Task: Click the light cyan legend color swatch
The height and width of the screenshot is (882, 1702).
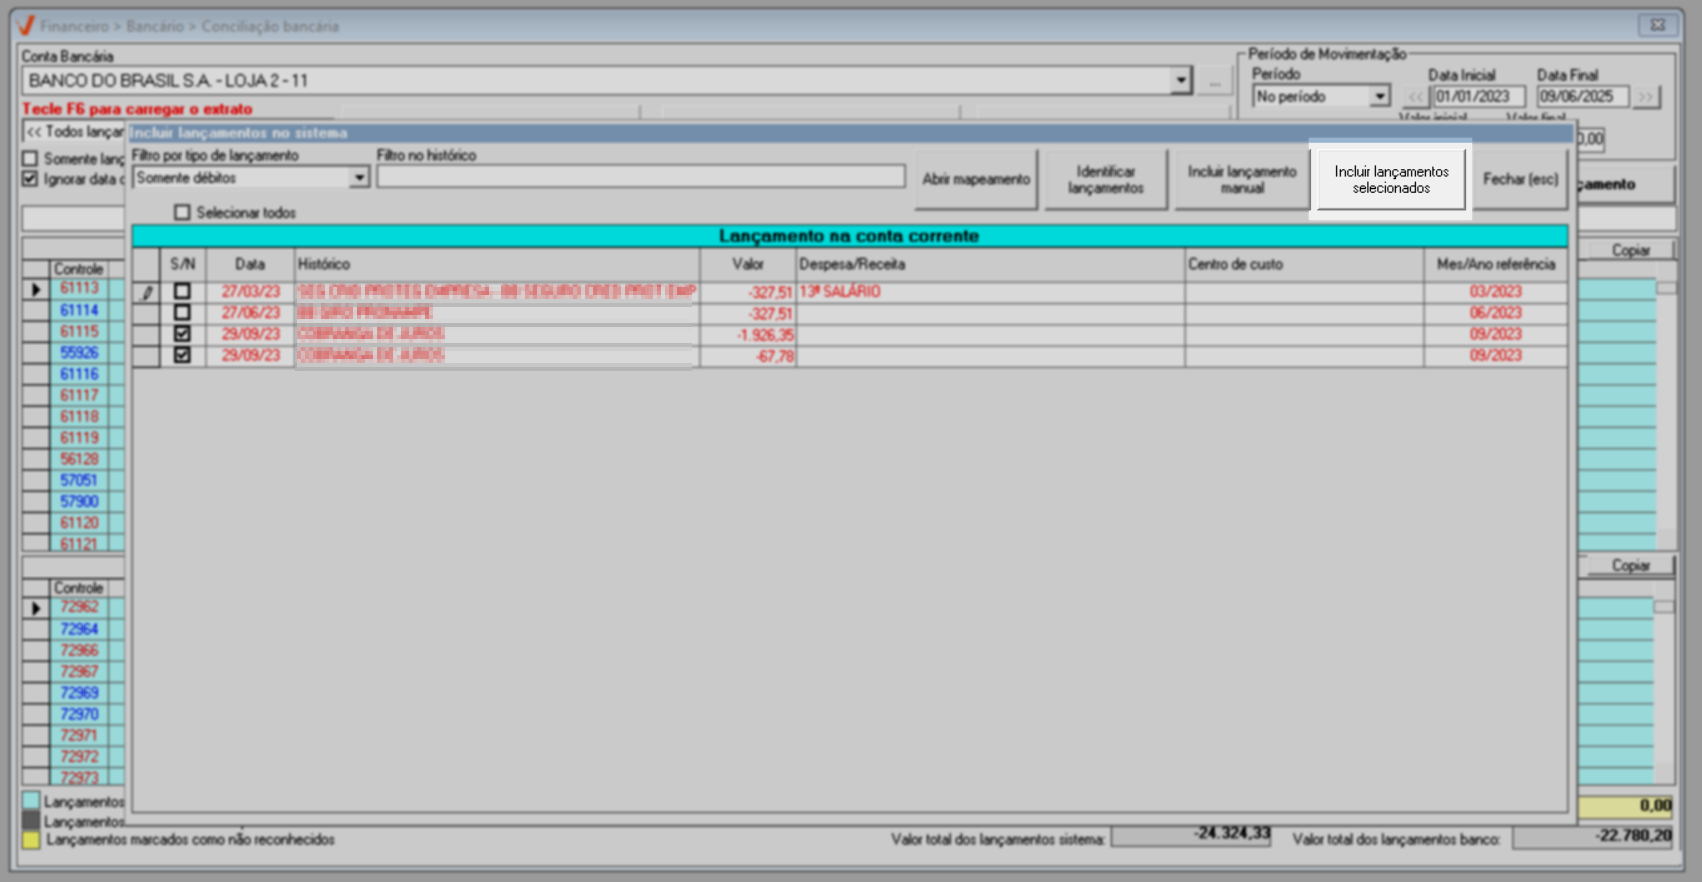Action: point(31,801)
